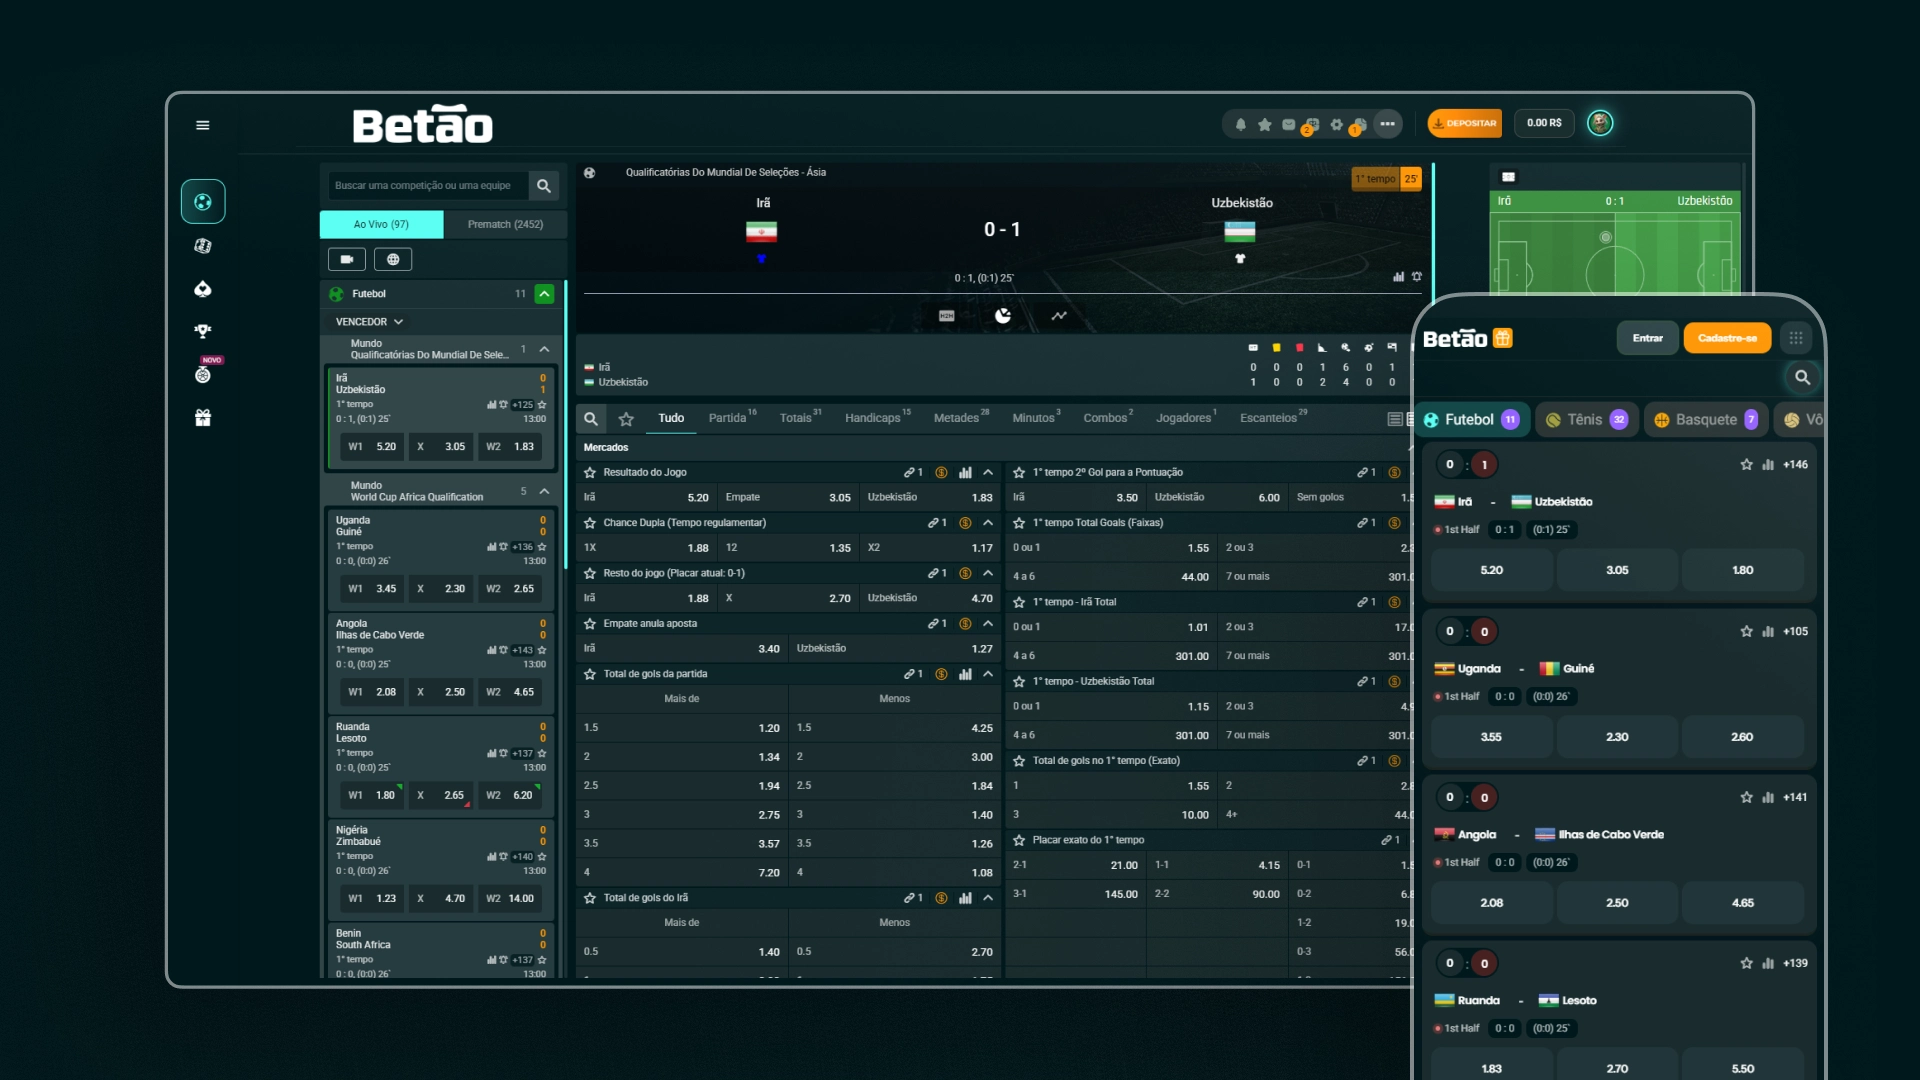Open the mobile apps grid icon
This screenshot has width=1920, height=1080.
click(1796, 338)
